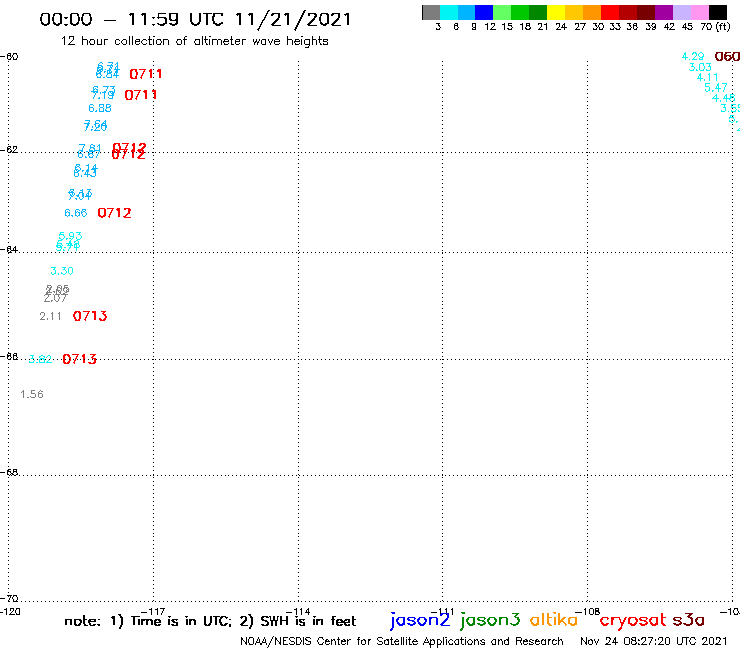Click the wave height value "3.82"

40,359
